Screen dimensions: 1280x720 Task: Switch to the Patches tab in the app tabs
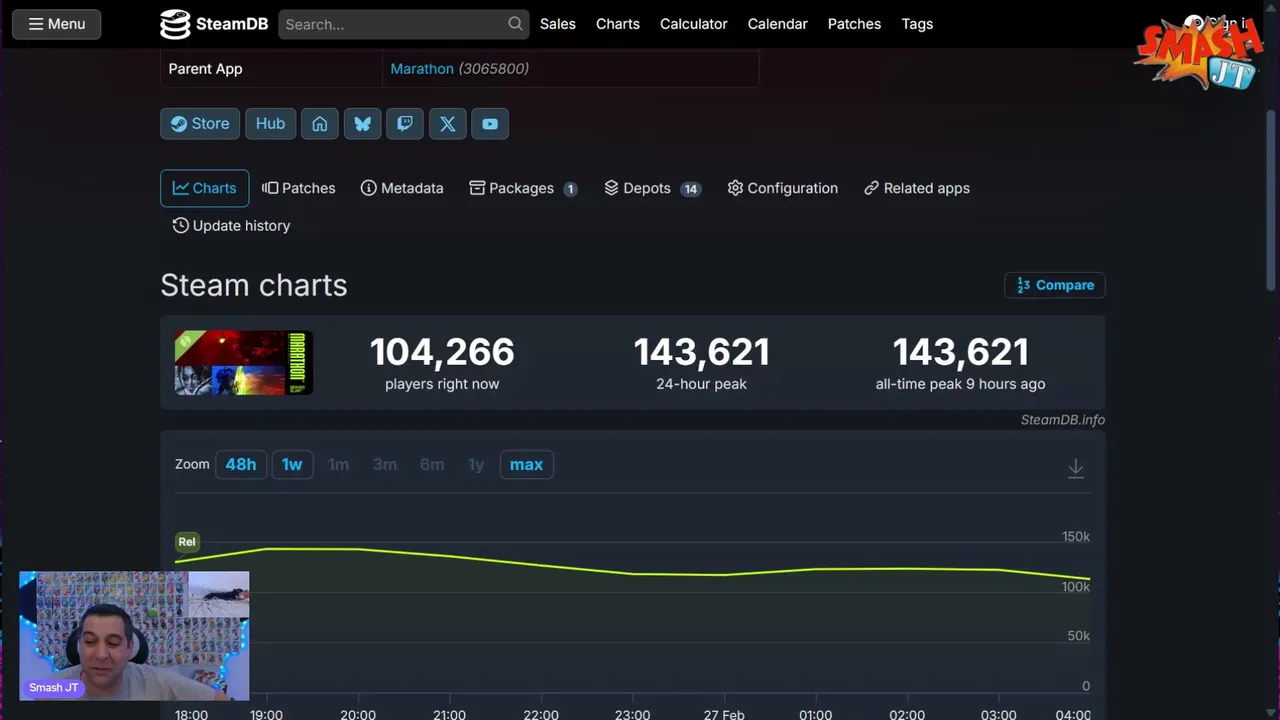coord(299,188)
